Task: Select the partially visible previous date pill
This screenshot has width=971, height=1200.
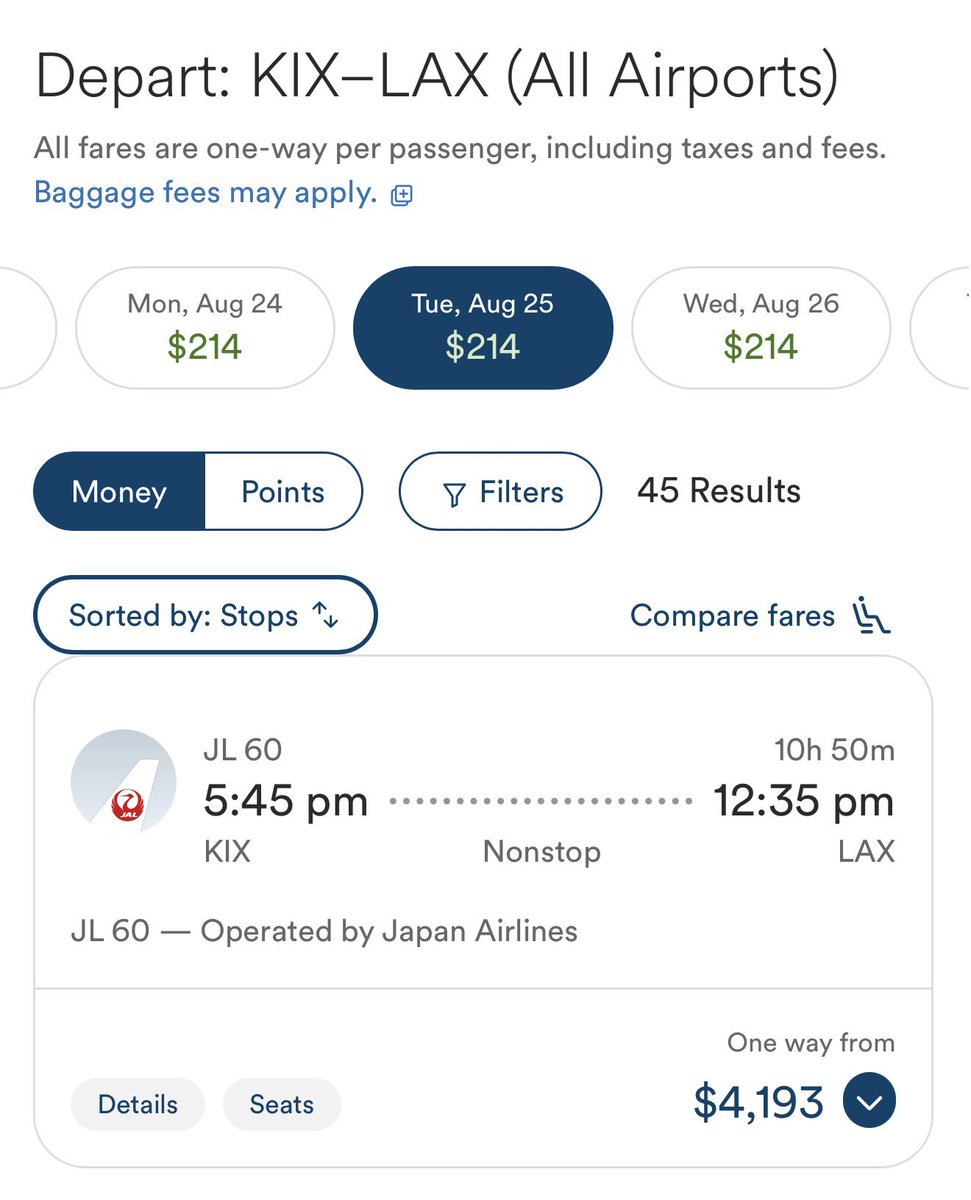Action: tap(27, 327)
